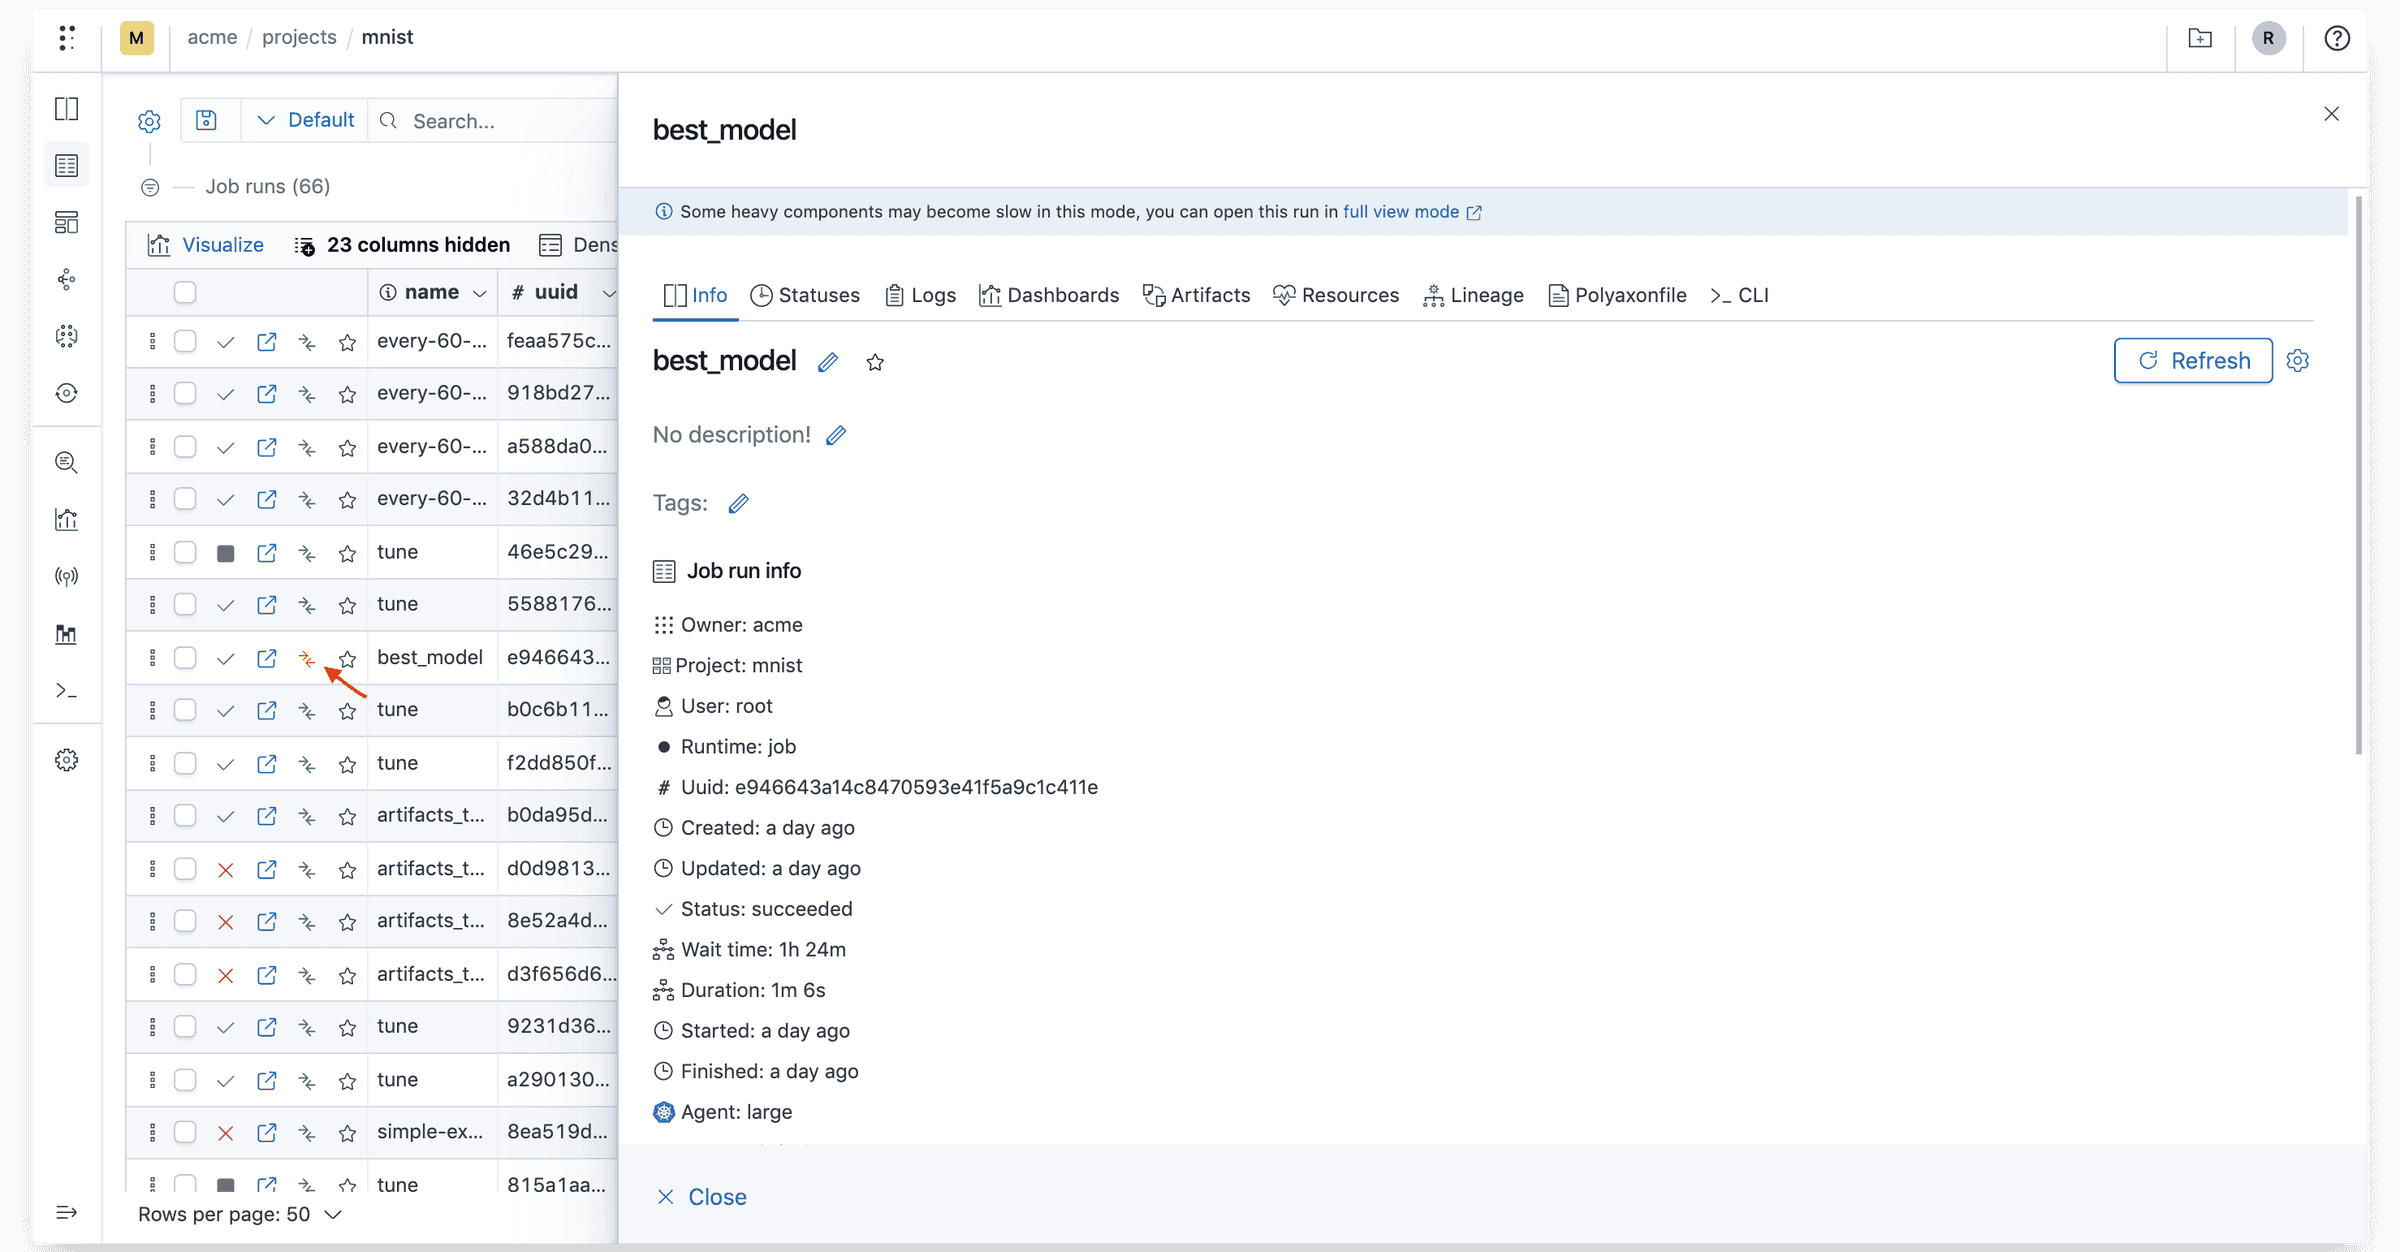Viewport: 2400px width, 1252px height.
Task: Toggle the select-all checkbox in the table header
Action: click(185, 292)
